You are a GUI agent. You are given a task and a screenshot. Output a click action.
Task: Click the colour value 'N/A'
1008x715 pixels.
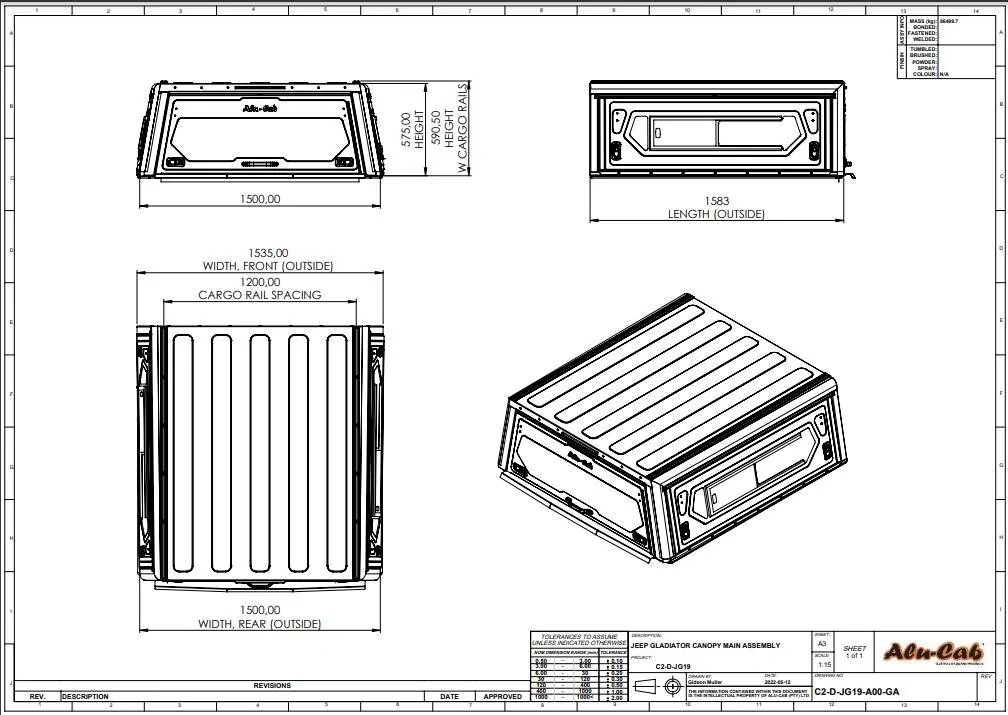tap(944, 74)
